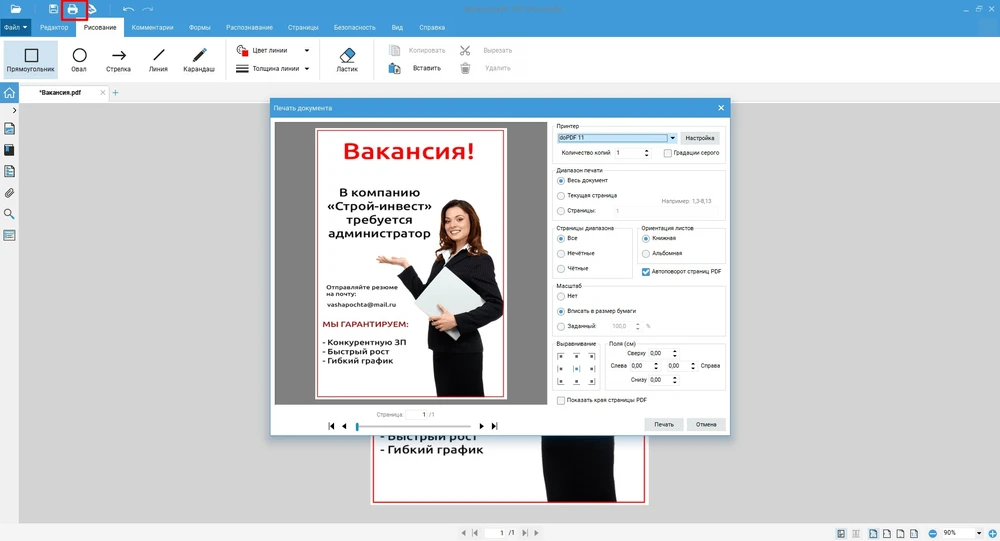Switch to the Комментарии tab

[x=152, y=27]
